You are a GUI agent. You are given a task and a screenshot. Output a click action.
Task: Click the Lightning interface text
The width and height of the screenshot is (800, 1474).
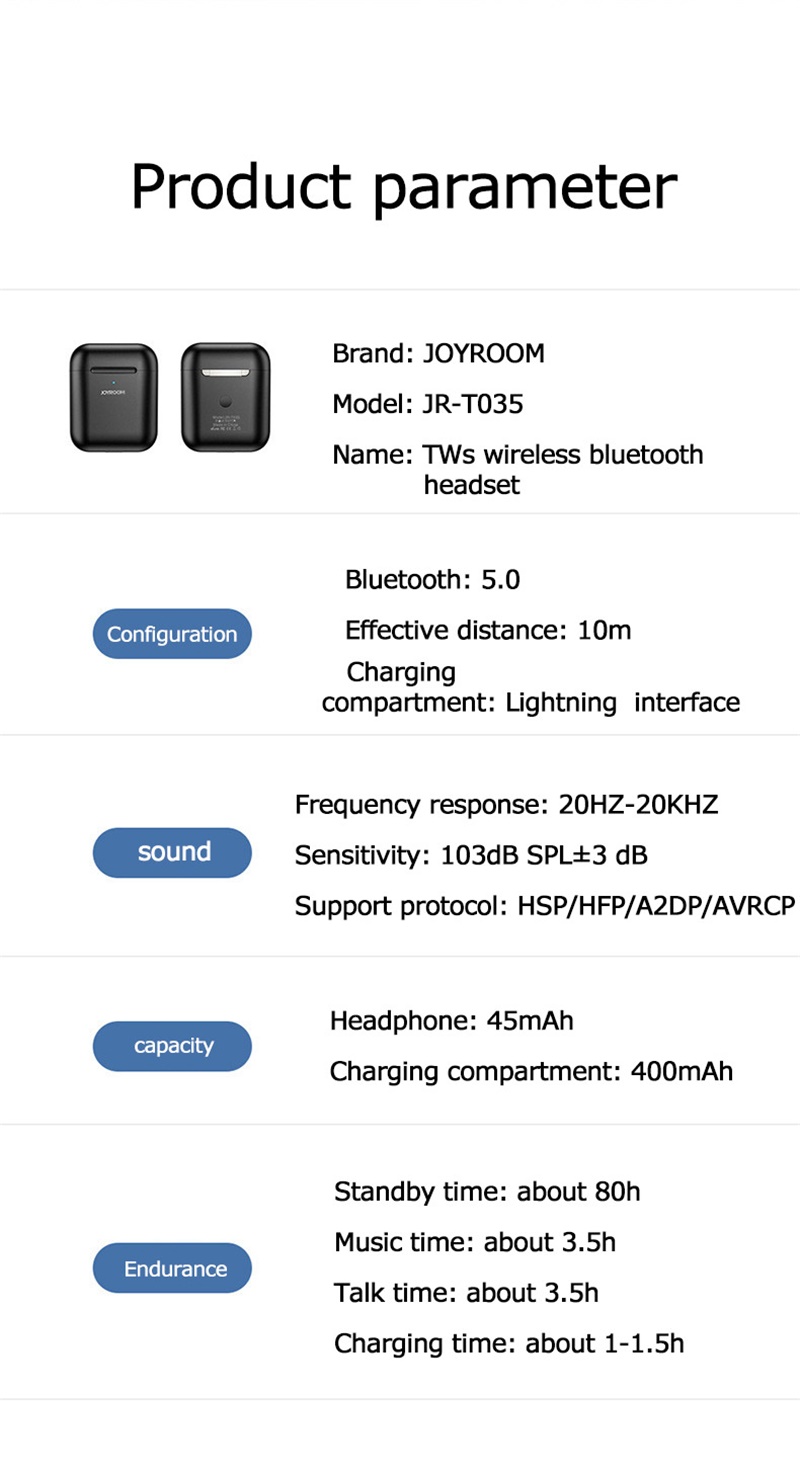(622, 702)
